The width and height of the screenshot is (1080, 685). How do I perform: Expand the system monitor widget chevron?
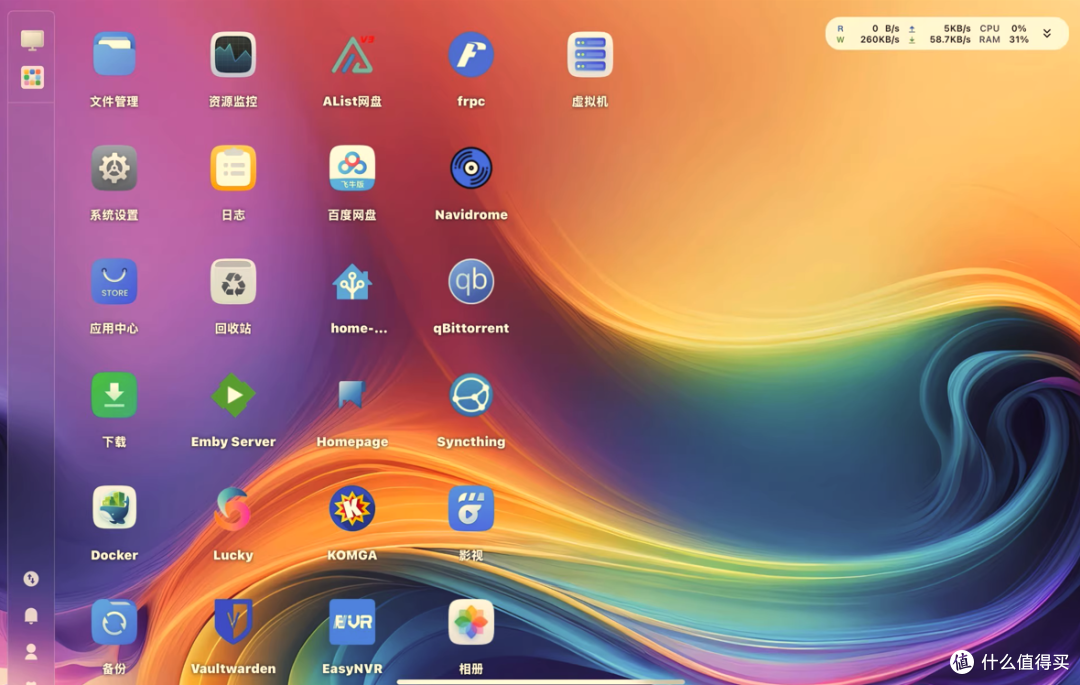[x=1046, y=33]
